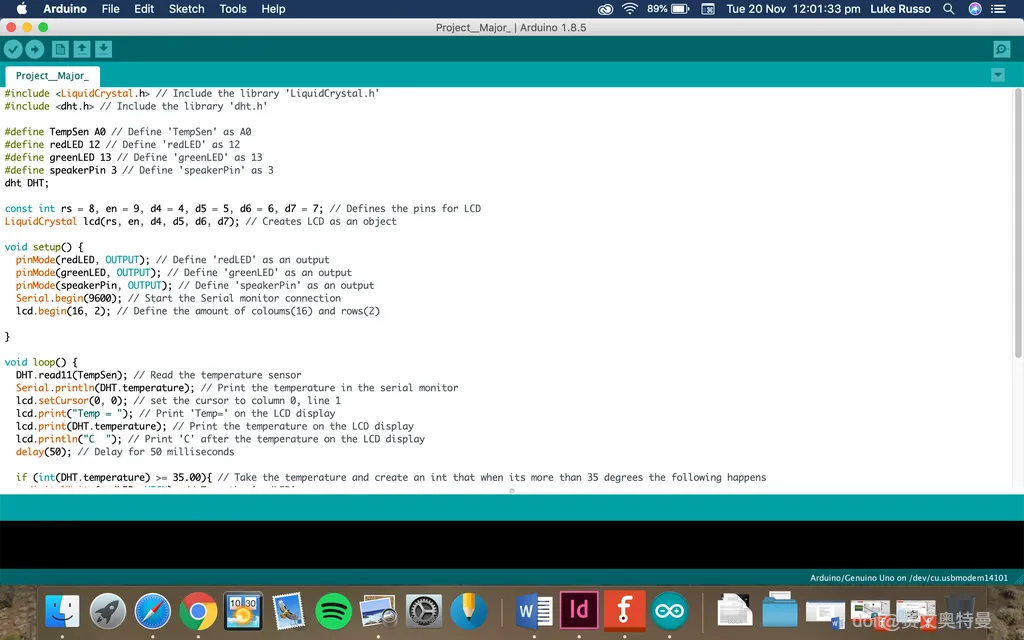This screenshot has width=1024, height=640.
Task: Click the 'const int rs = 8' line
Action: [x=243, y=208]
